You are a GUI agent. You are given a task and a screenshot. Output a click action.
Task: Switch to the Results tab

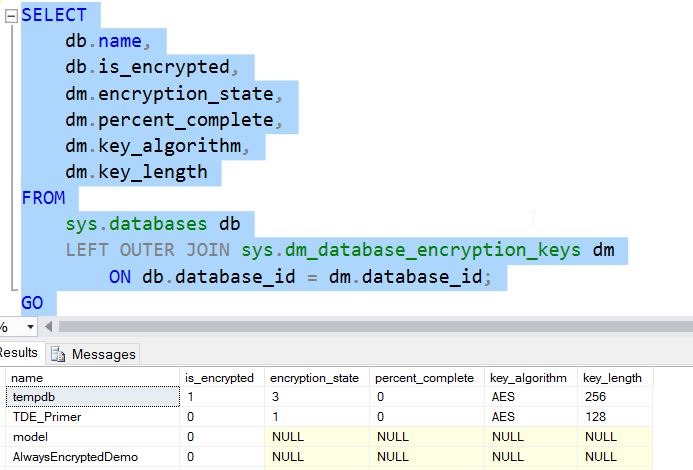18,353
